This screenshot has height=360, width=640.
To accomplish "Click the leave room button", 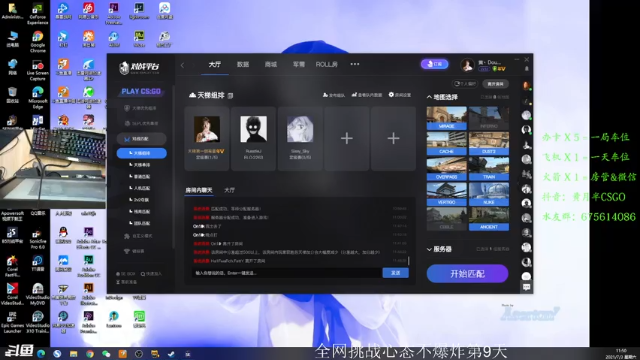I will (495, 84).
